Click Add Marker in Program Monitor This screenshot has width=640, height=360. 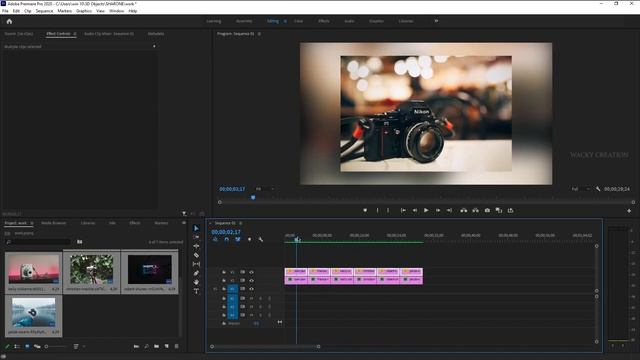365,210
